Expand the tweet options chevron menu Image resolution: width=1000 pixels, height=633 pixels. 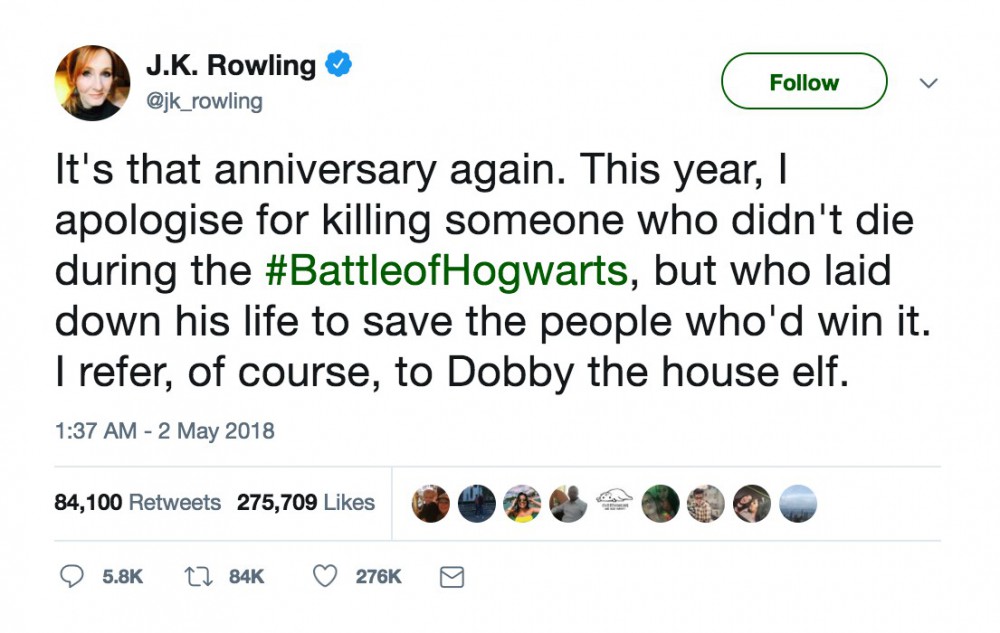(x=928, y=83)
